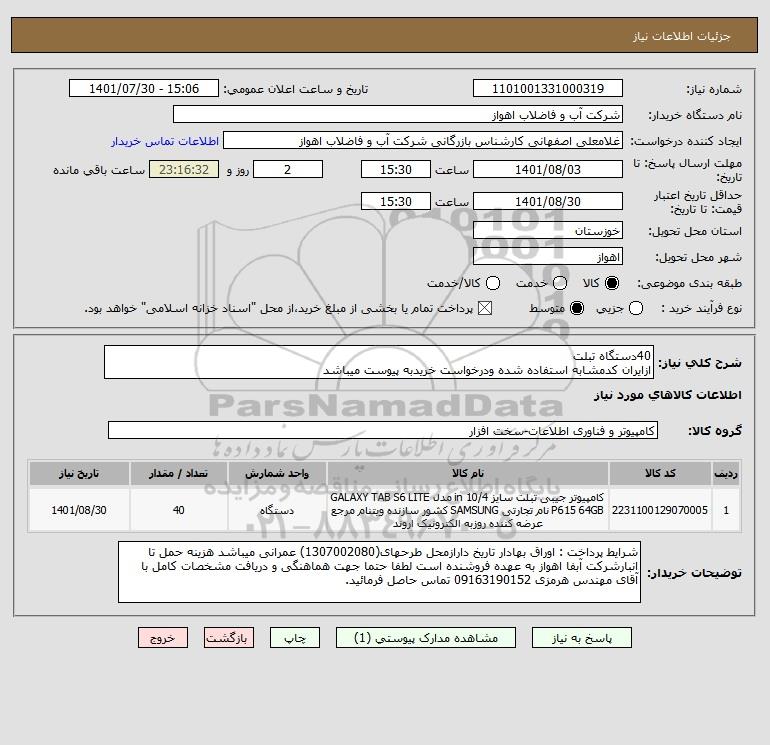Click the row number cell 1

pos(726,510)
